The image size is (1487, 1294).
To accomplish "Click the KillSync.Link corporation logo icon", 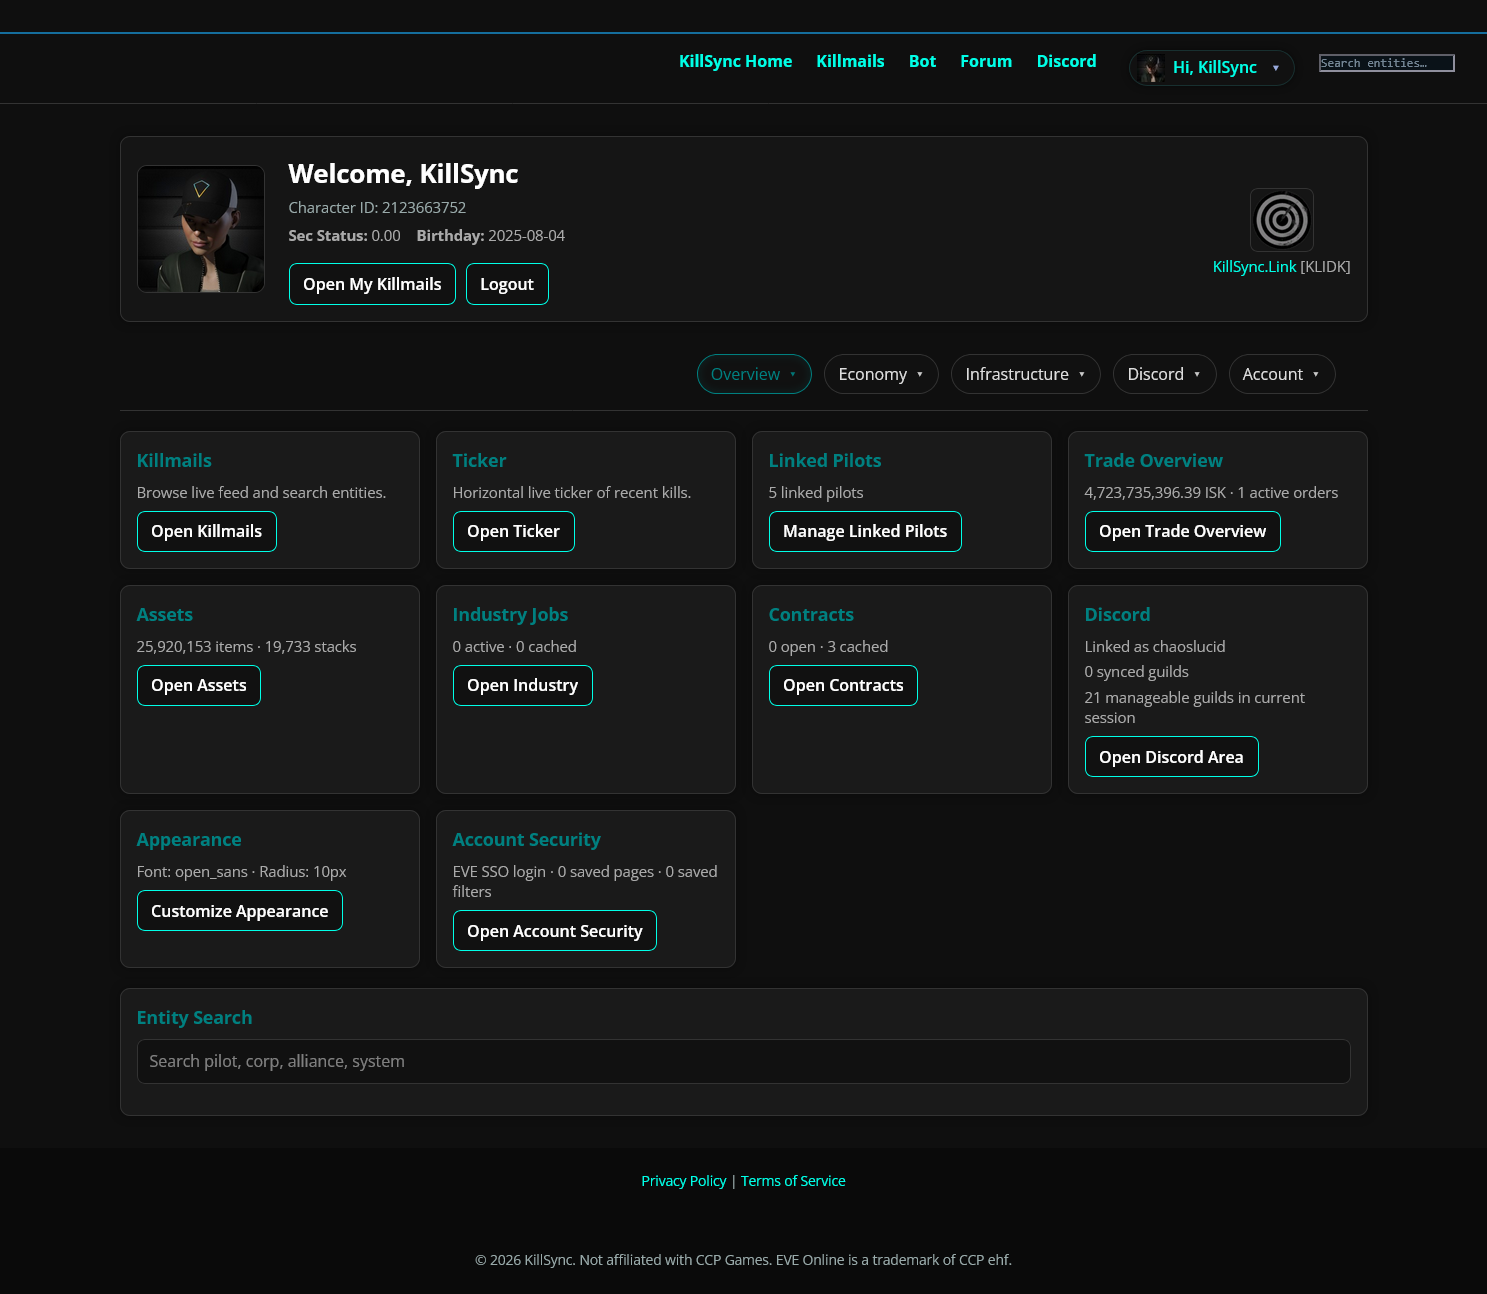I will [1281, 220].
